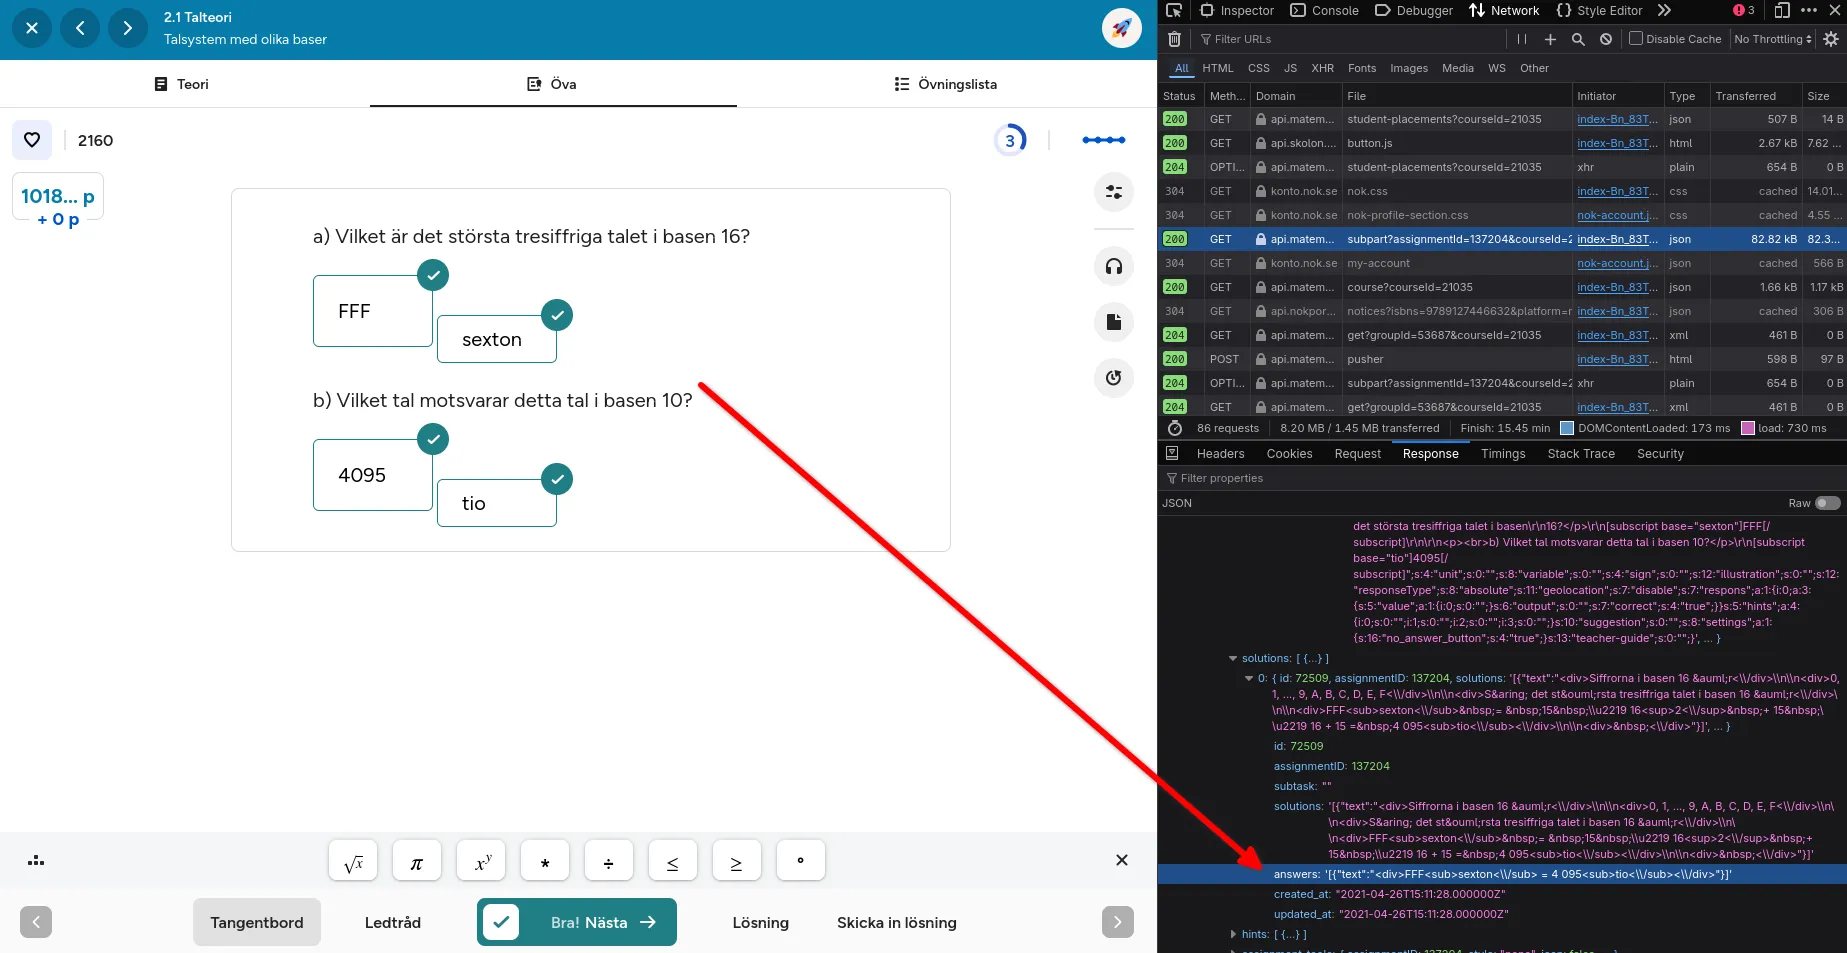Toggle the Raw JSON switch
Viewport: 1847px width, 953px height.
coord(1827,503)
